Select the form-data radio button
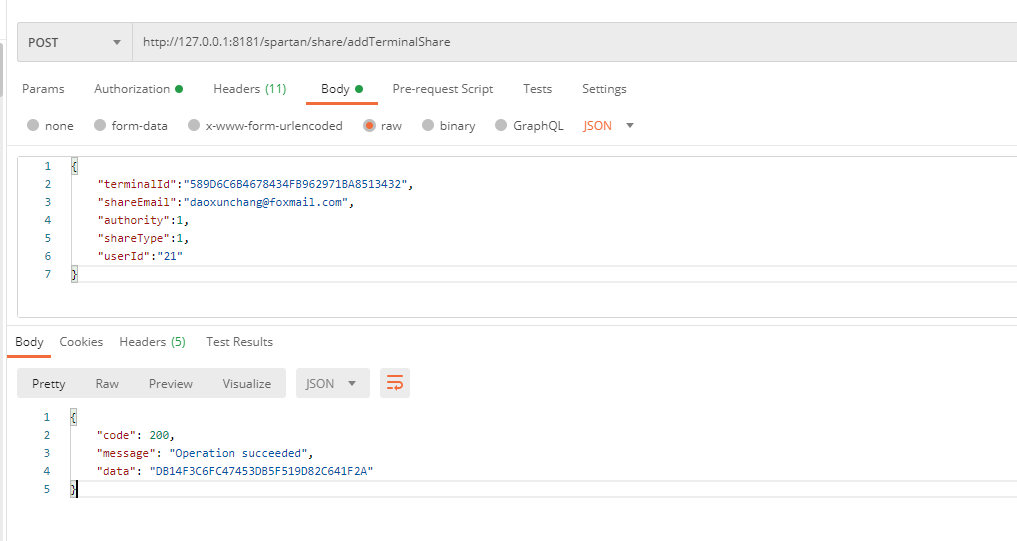 pyautogui.click(x=100, y=126)
